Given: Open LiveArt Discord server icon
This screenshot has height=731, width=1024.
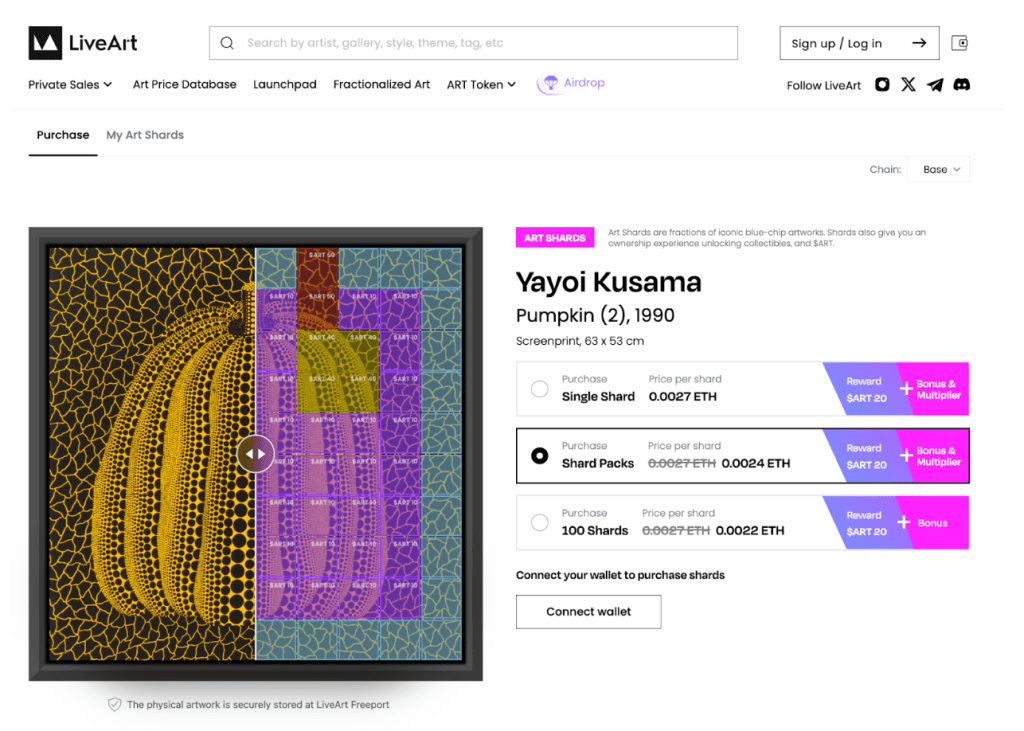Looking at the screenshot, I should pos(961,84).
